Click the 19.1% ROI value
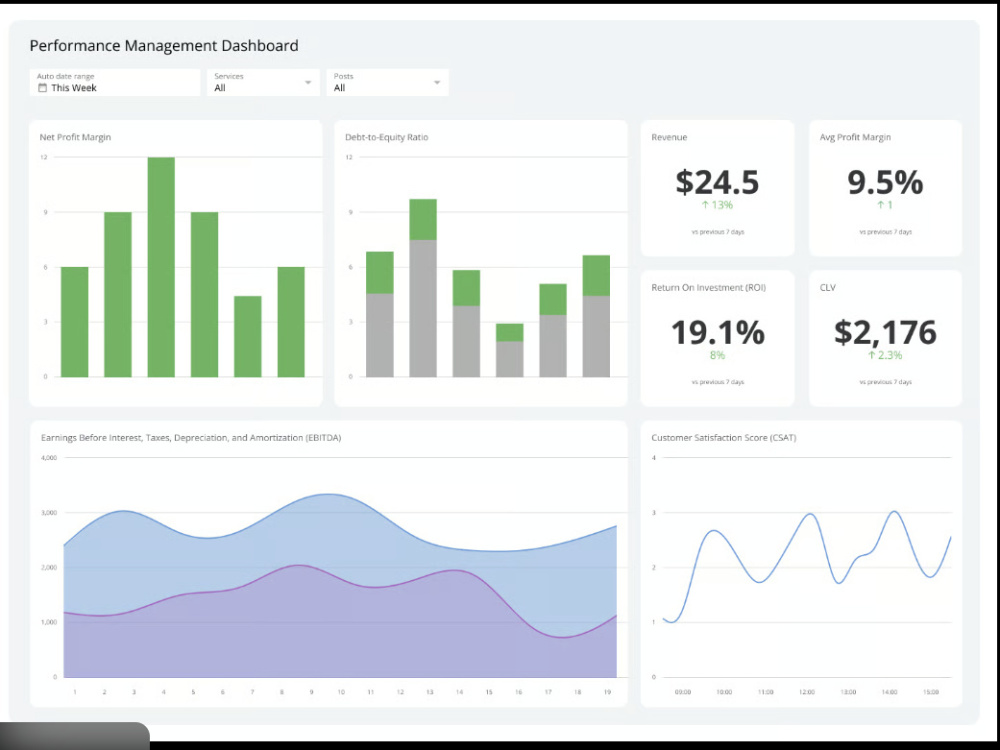 coord(717,332)
